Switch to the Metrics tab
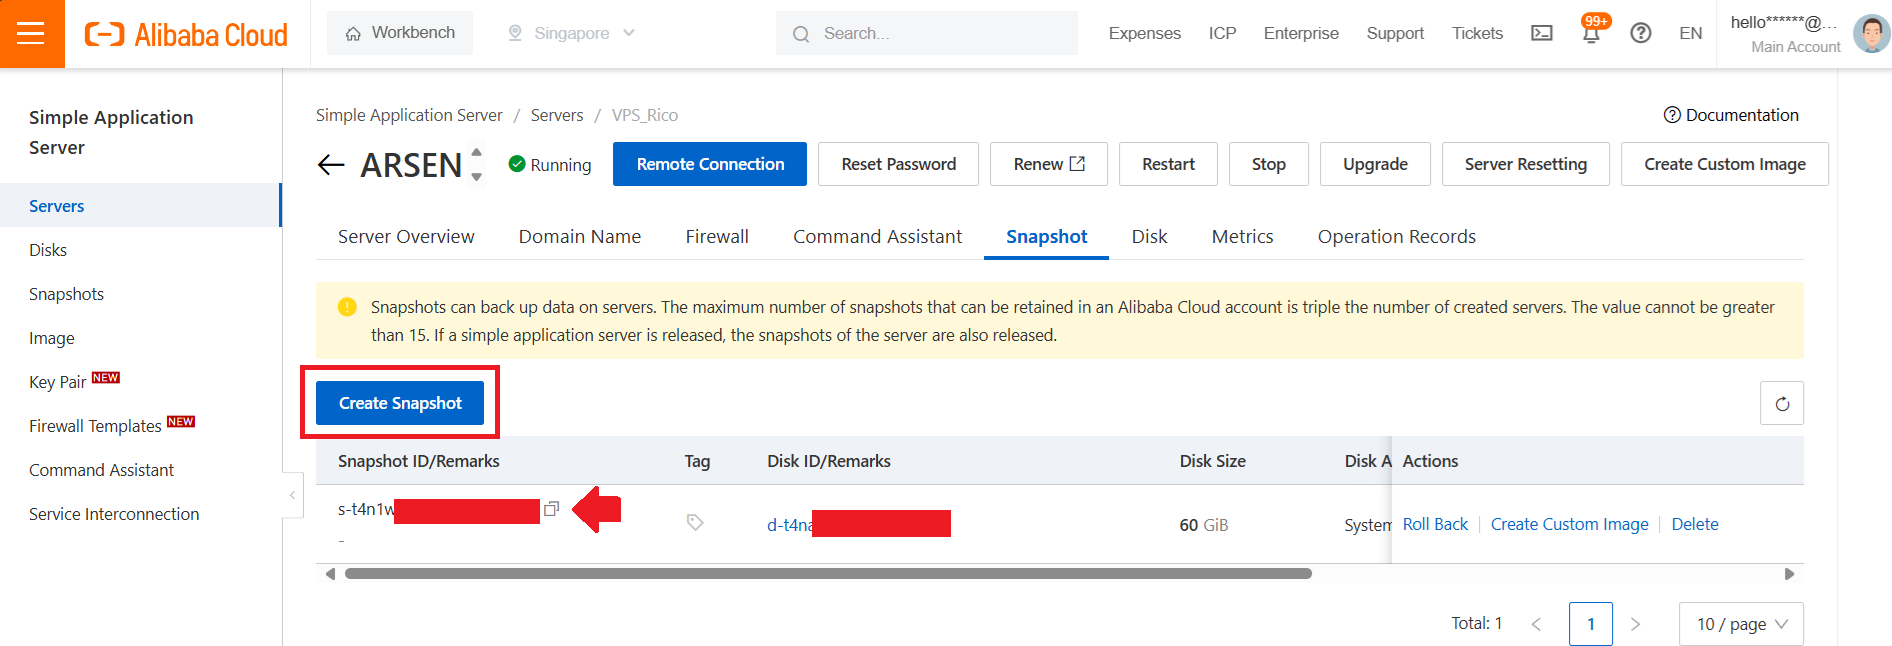Viewport: 1892px width, 646px height. pos(1242,237)
